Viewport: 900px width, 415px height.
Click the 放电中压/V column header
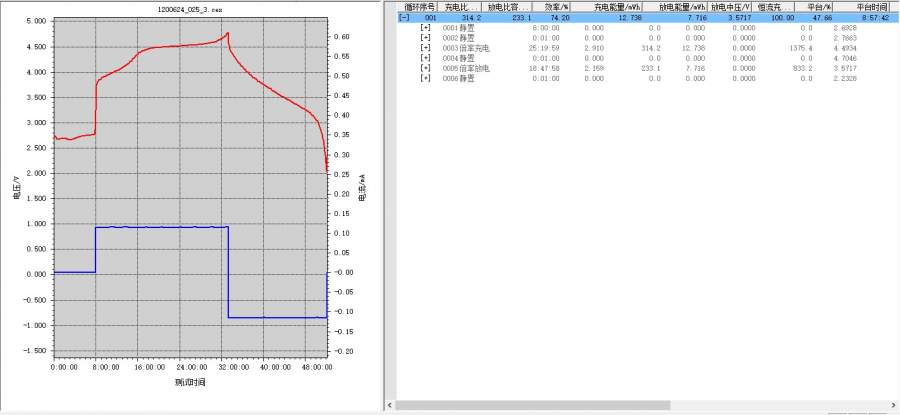click(732, 6)
